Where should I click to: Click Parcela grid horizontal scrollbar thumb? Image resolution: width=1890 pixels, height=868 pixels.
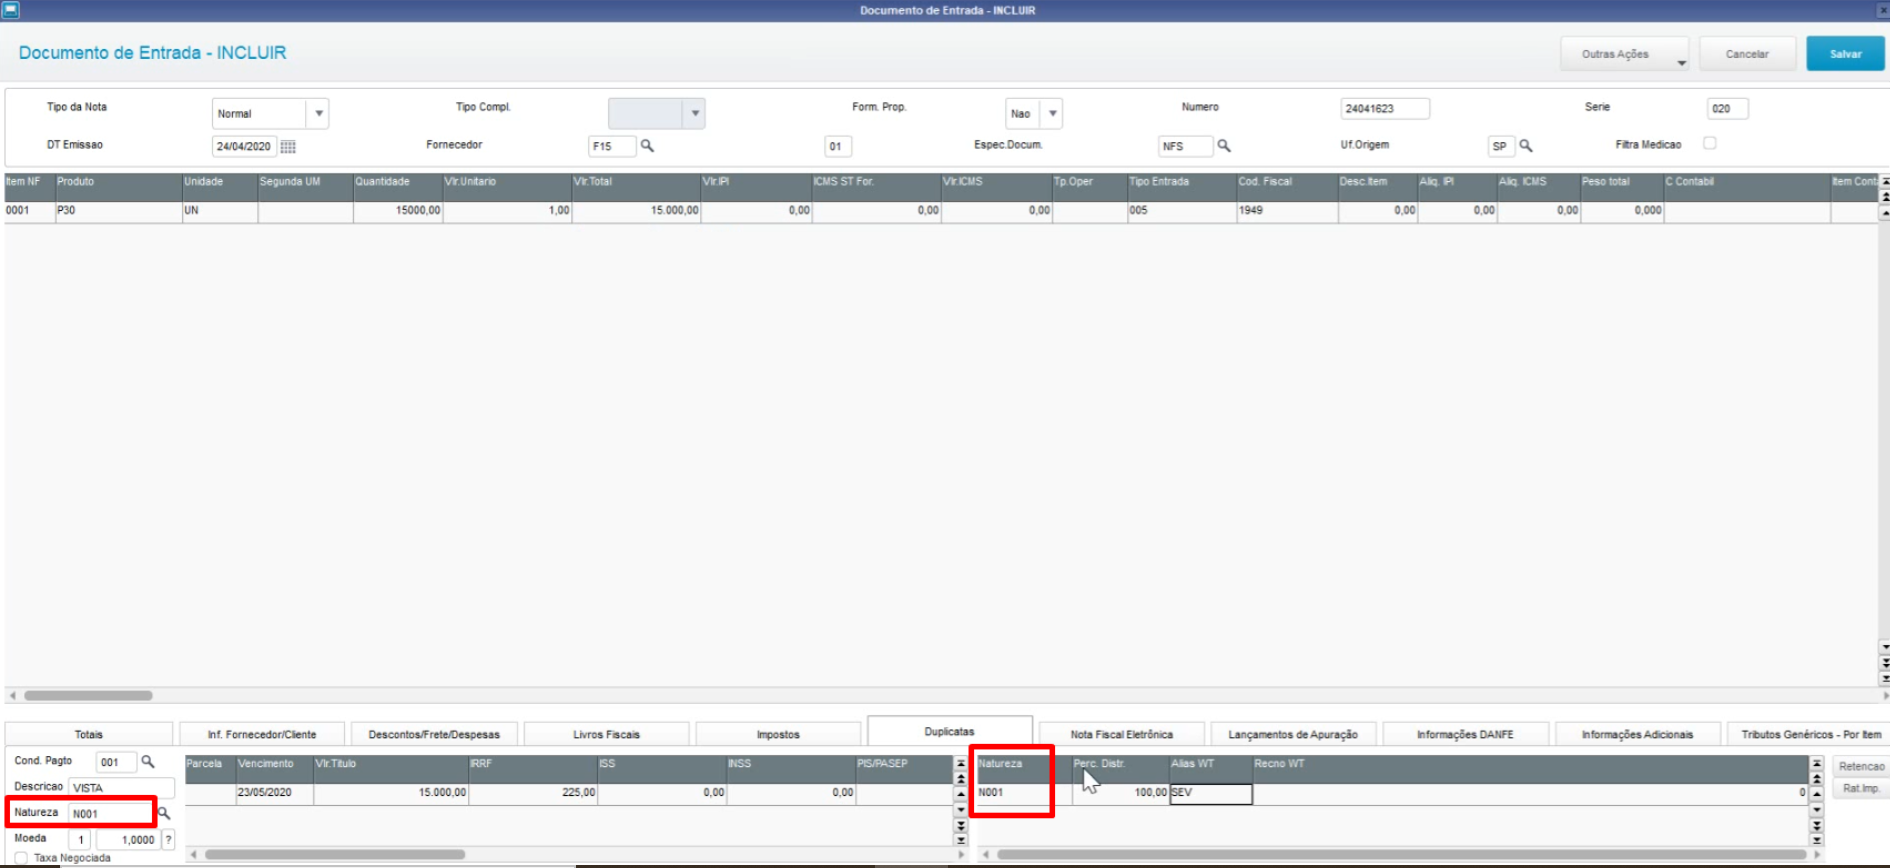tap(335, 855)
